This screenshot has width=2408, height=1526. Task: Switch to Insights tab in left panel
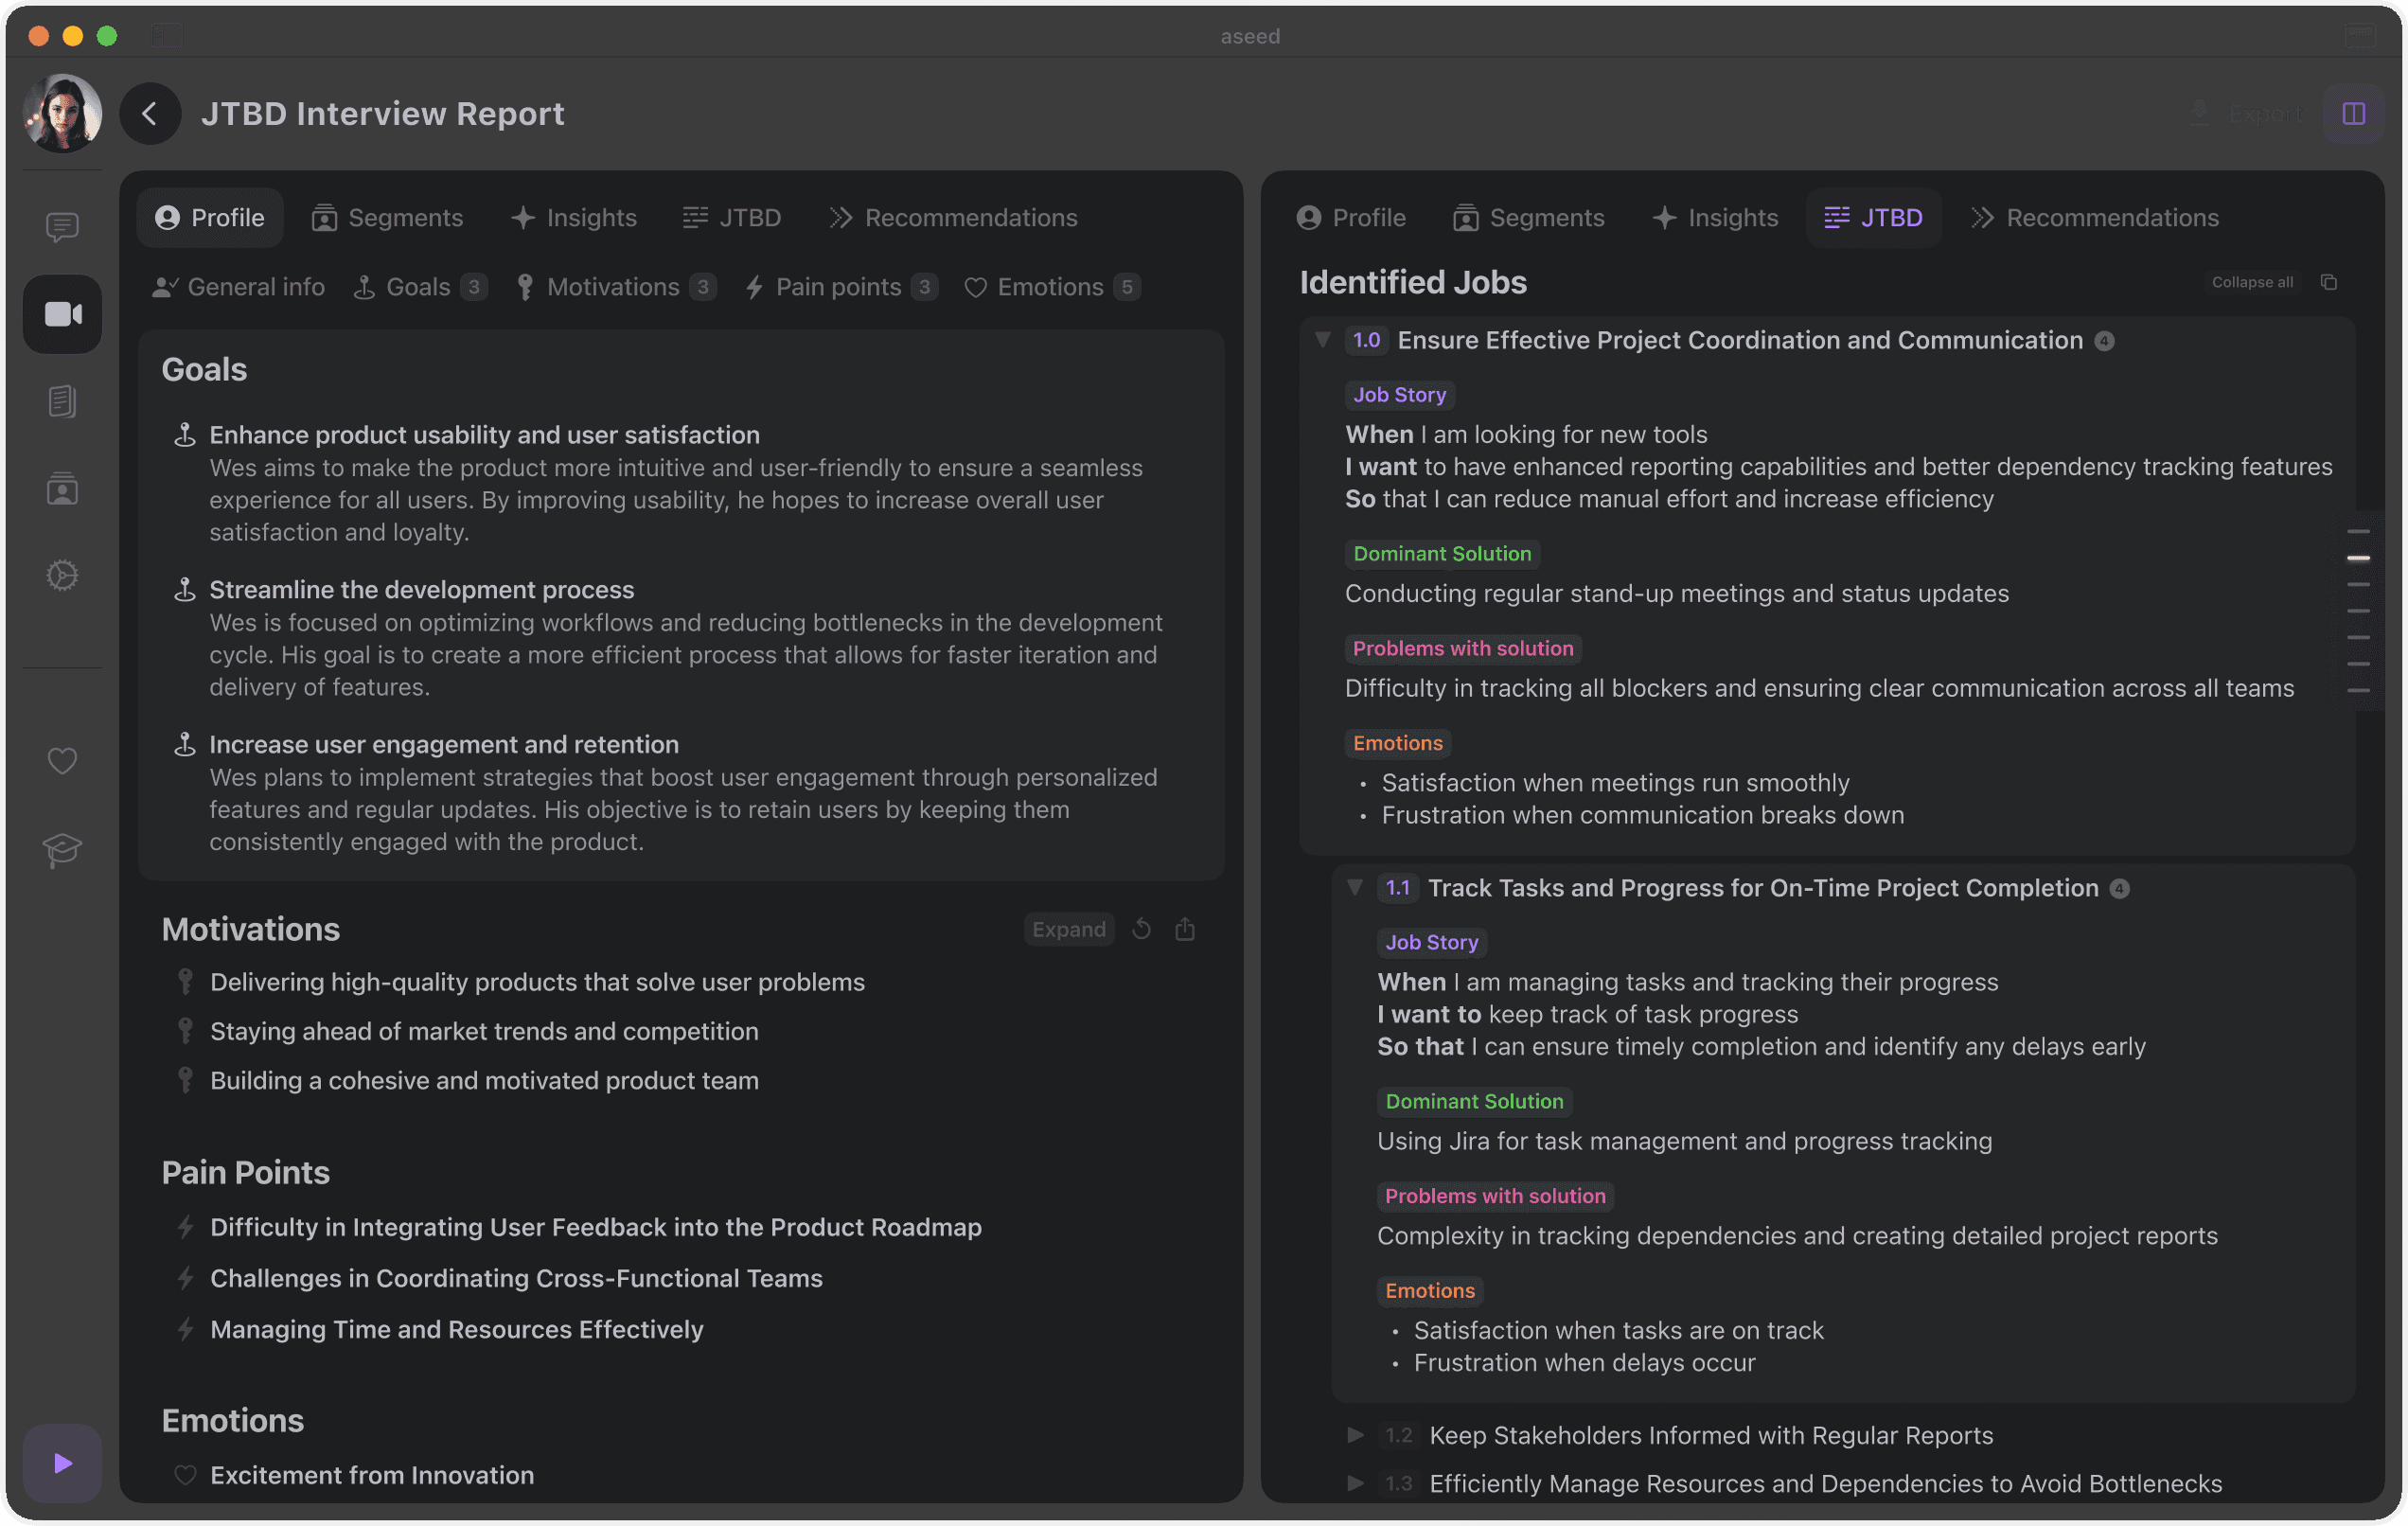point(574,217)
